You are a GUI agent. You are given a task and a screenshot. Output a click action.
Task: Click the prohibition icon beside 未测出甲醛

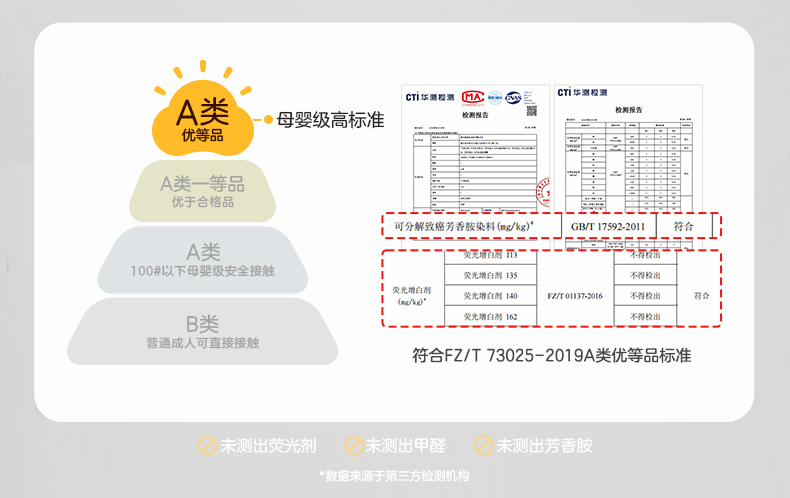coord(354,446)
